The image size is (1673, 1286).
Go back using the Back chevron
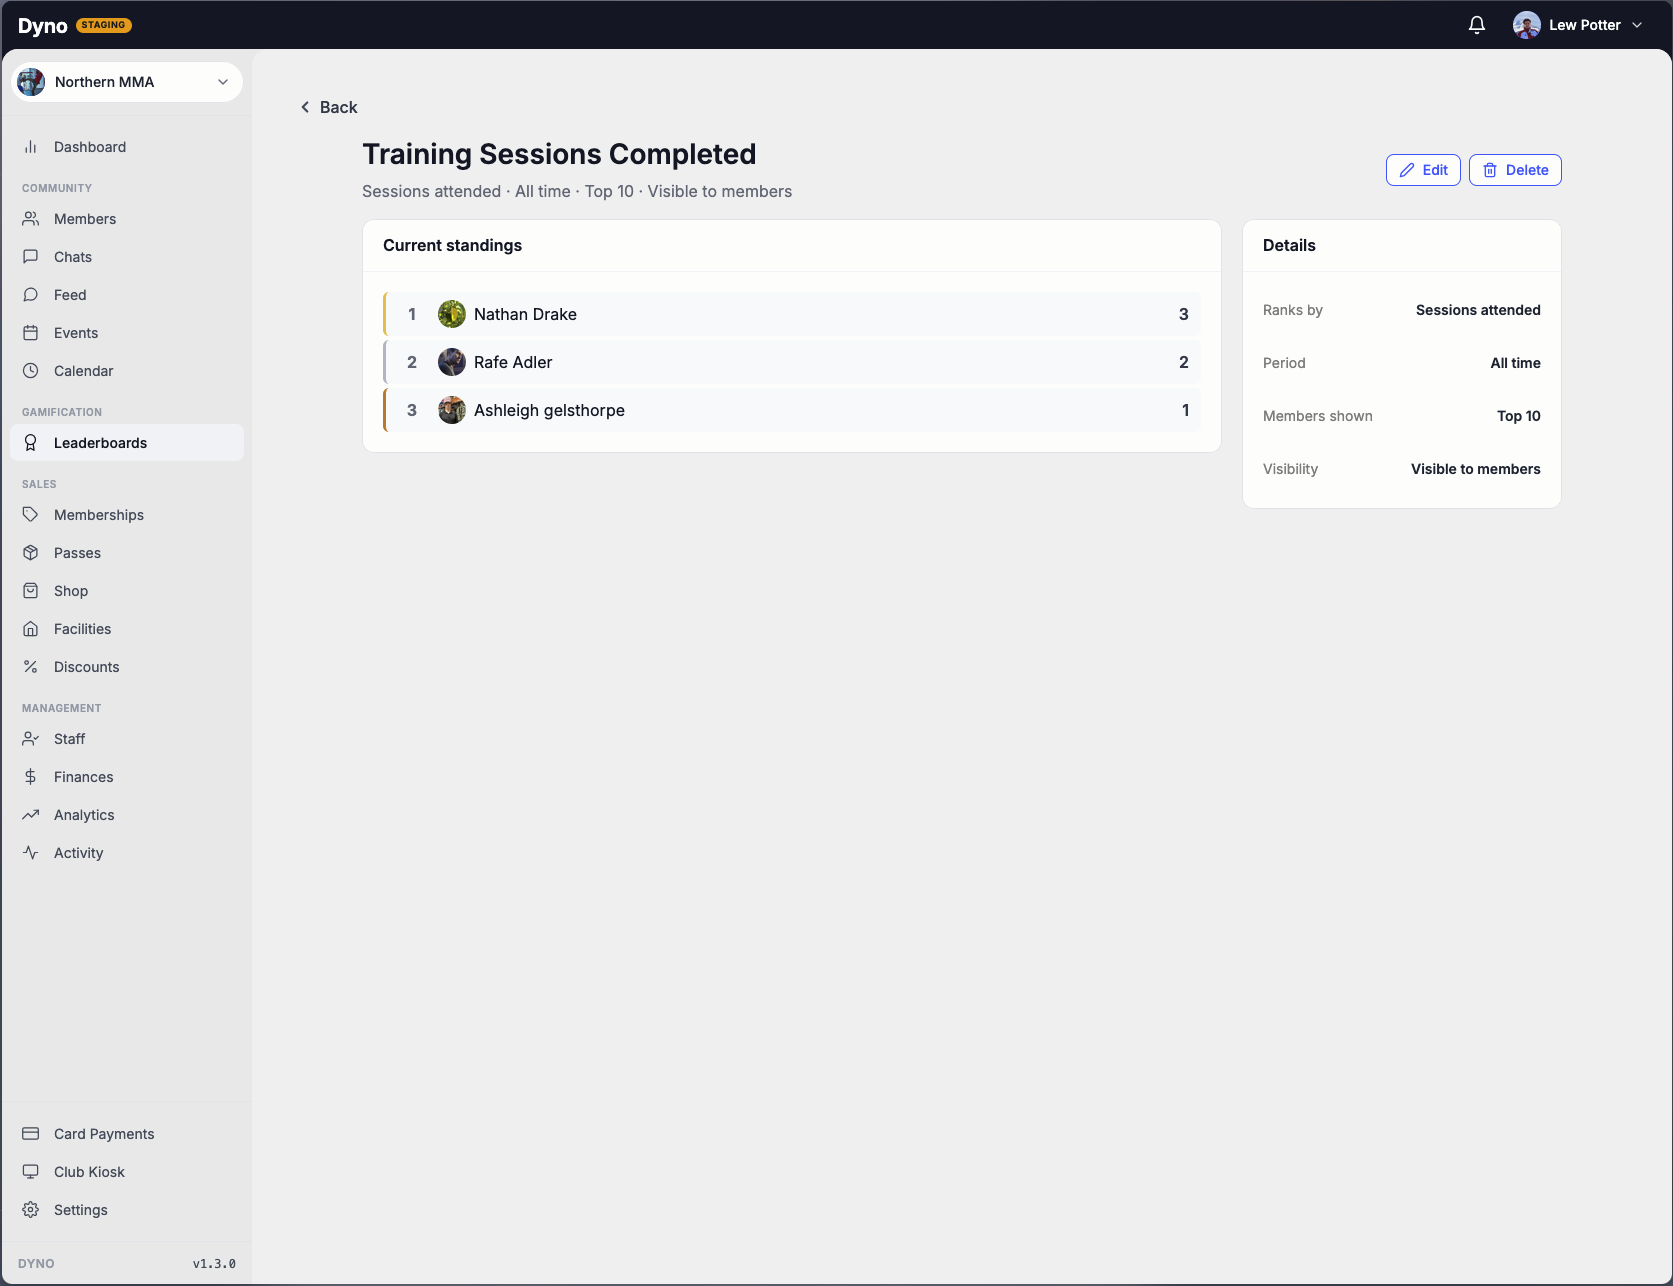tap(328, 107)
